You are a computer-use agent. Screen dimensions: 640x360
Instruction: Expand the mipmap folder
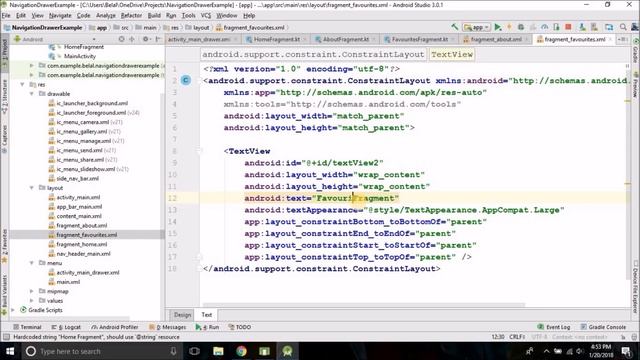31,291
